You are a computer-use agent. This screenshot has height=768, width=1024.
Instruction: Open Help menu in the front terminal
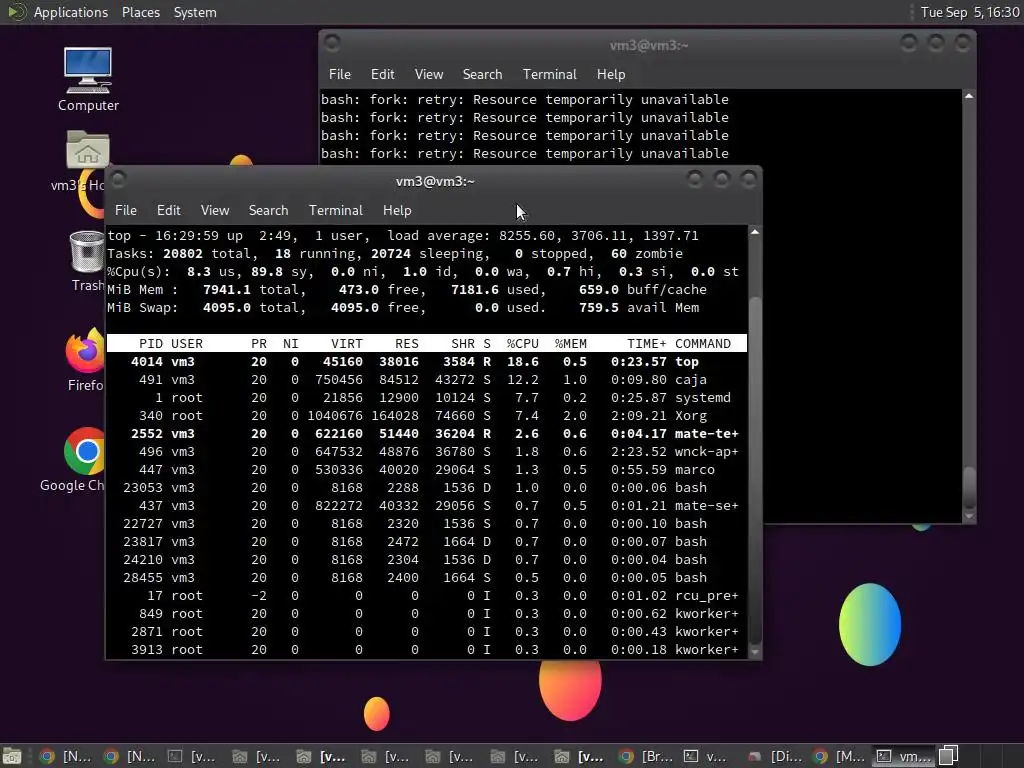click(x=397, y=210)
